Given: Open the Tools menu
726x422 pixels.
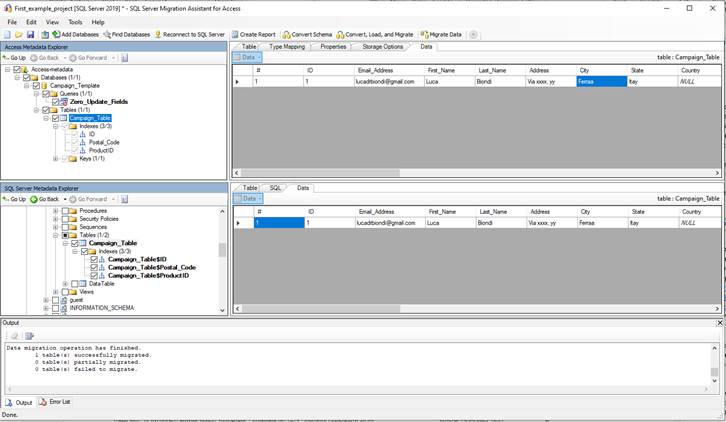Looking at the screenshot, I should pyautogui.click(x=75, y=22).
